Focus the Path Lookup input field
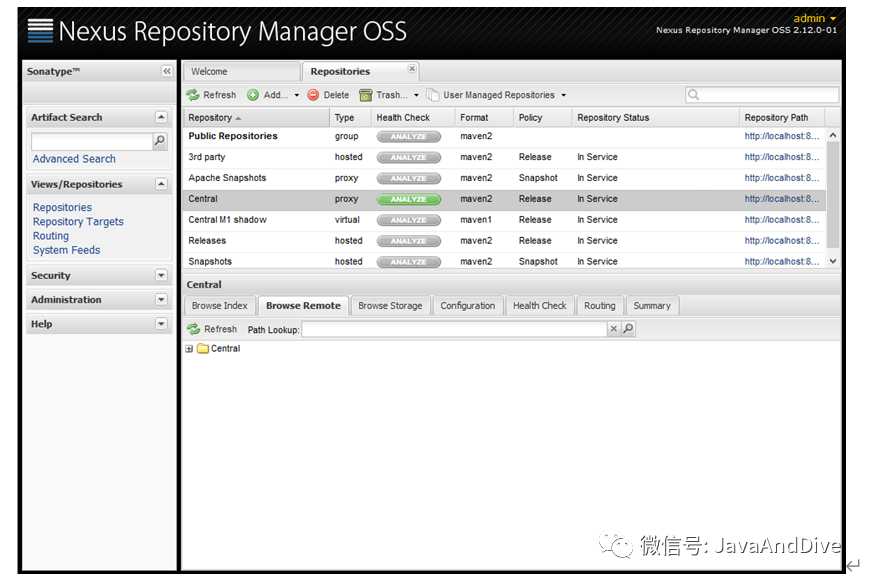The width and height of the screenshot is (869, 583). click(454, 329)
